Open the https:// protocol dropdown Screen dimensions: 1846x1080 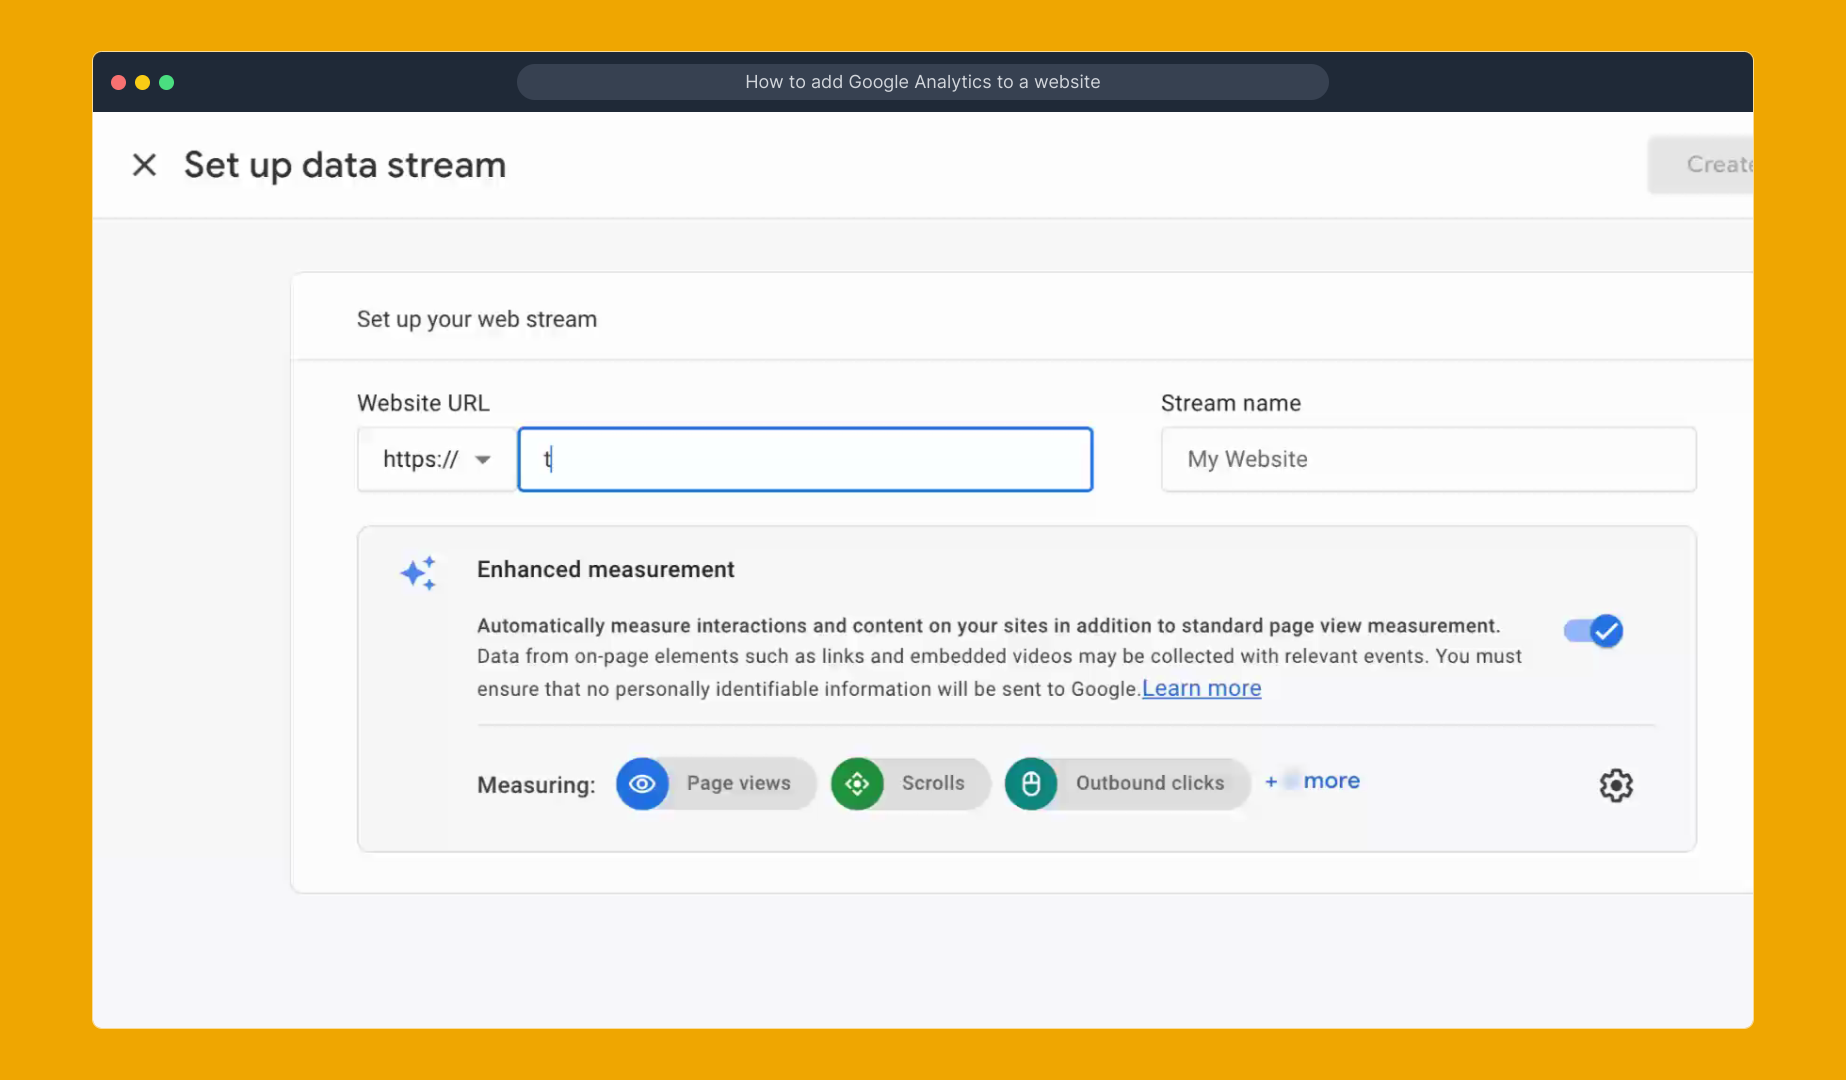[x=435, y=459]
